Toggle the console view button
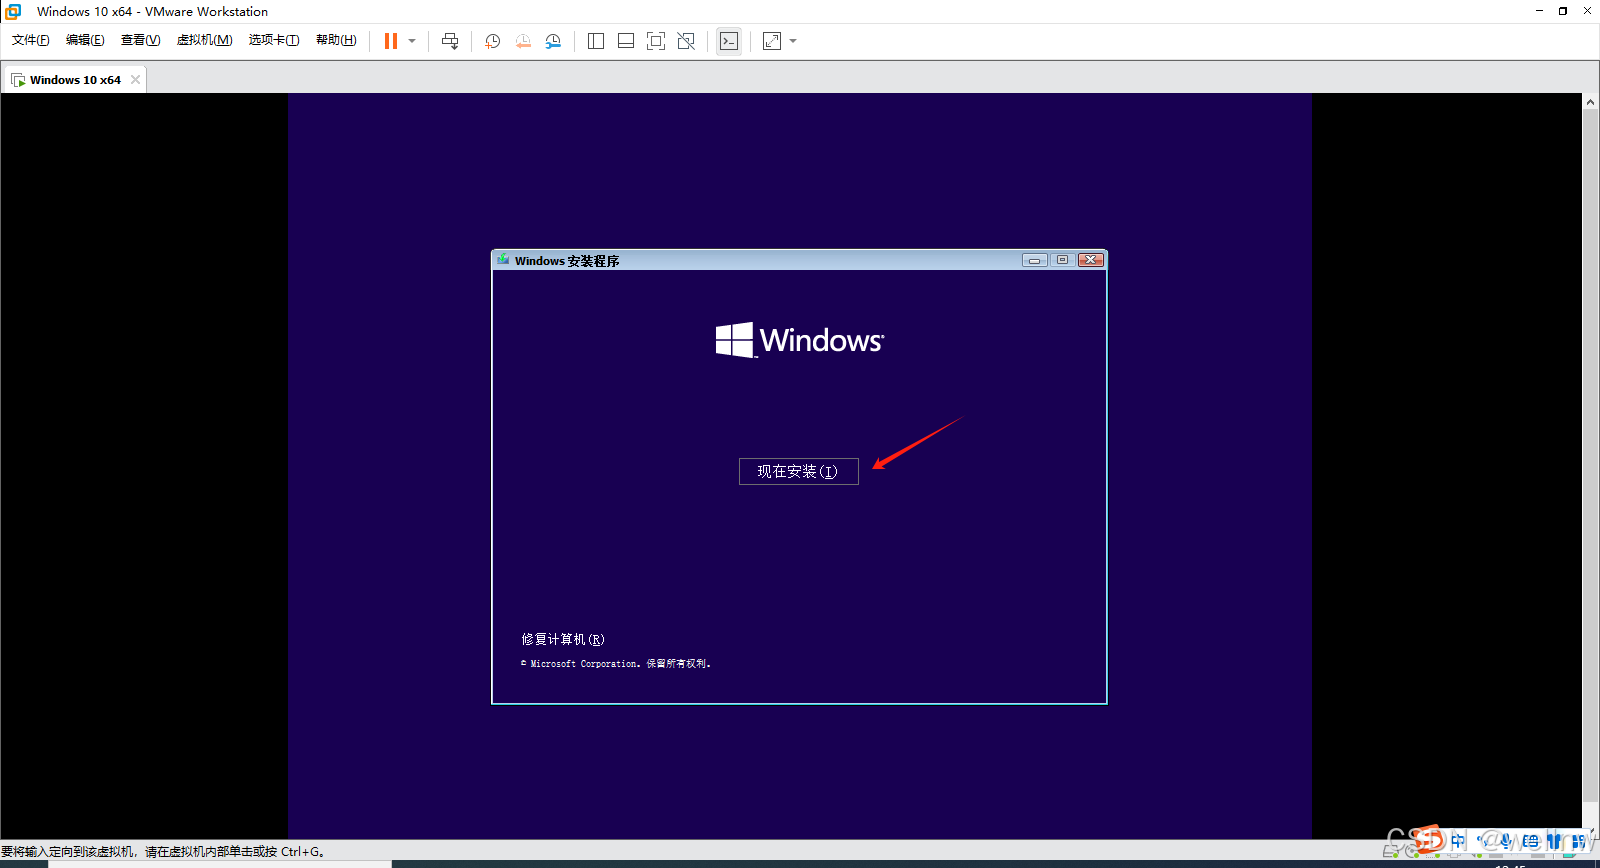Screen dimensions: 1600x868 tap(729, 41)
